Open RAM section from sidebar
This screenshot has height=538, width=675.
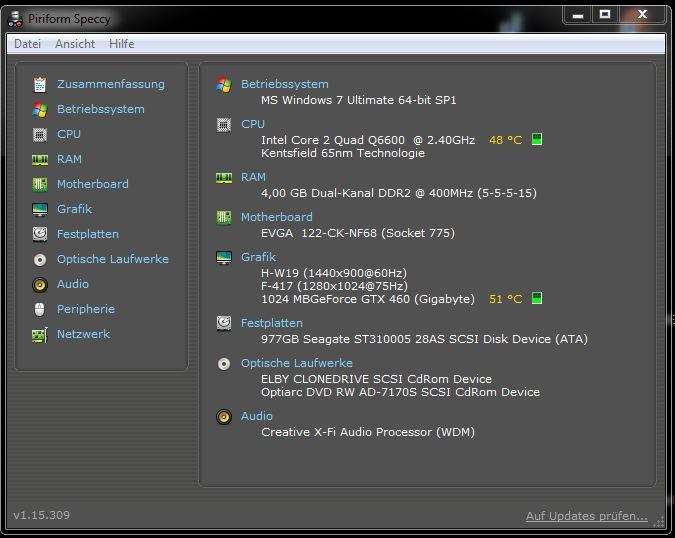point(69,159)
